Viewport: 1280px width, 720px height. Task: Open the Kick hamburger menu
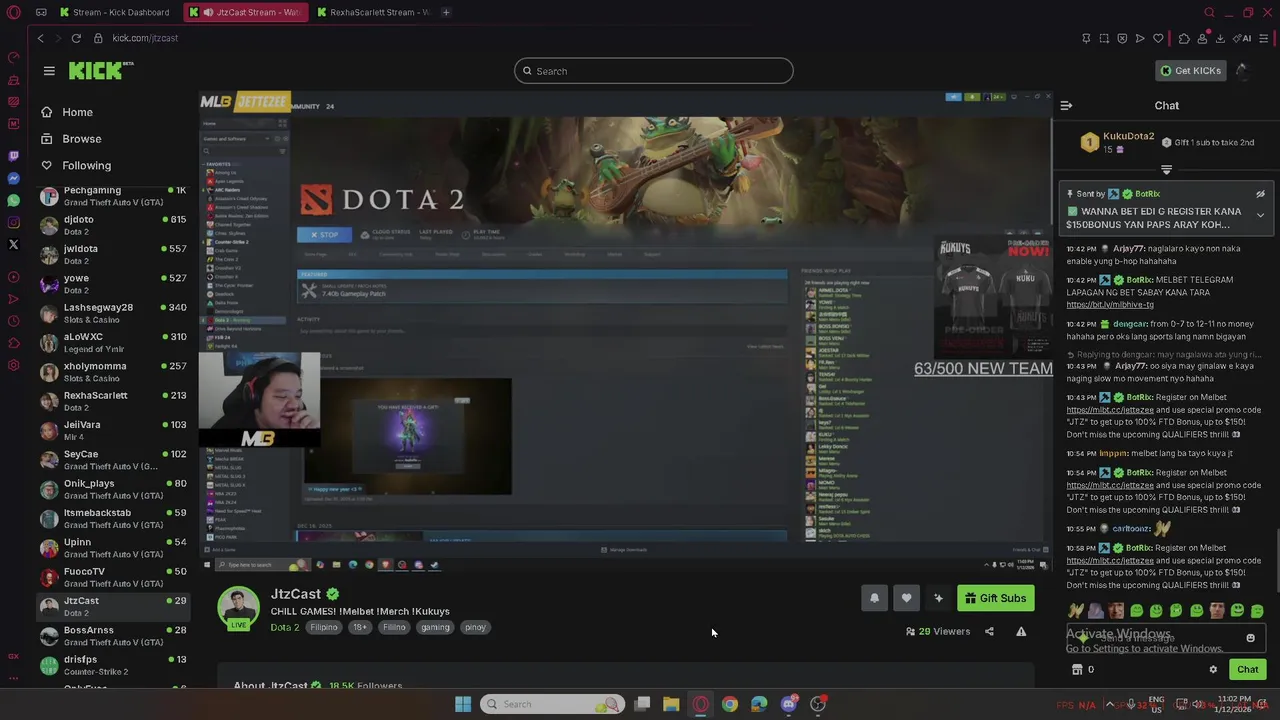point(49,71)
